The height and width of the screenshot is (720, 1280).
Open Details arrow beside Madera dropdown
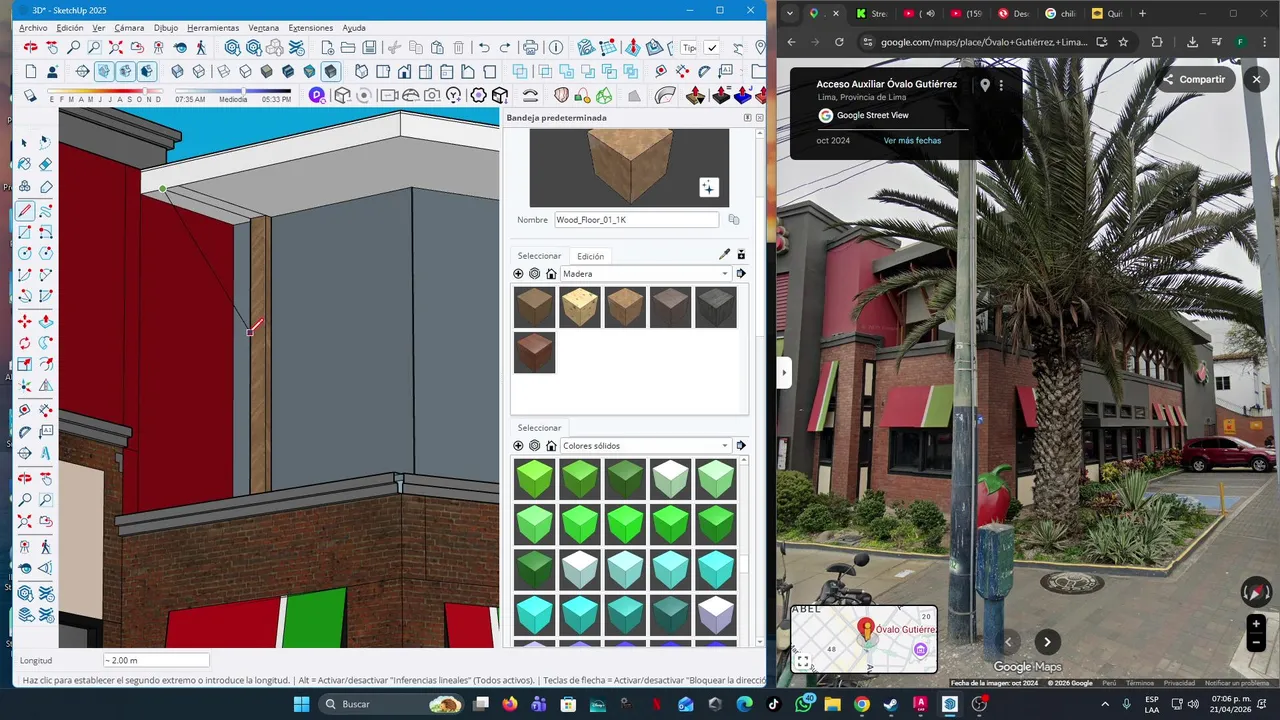741,274
